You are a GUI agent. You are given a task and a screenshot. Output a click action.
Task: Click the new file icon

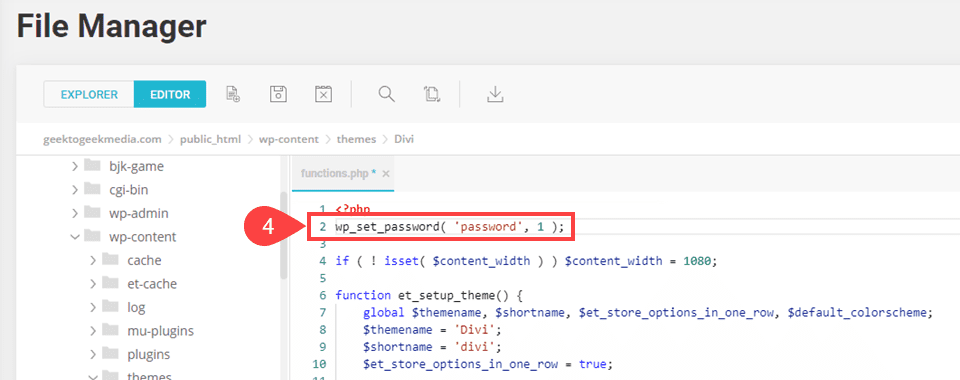point(233,94)
